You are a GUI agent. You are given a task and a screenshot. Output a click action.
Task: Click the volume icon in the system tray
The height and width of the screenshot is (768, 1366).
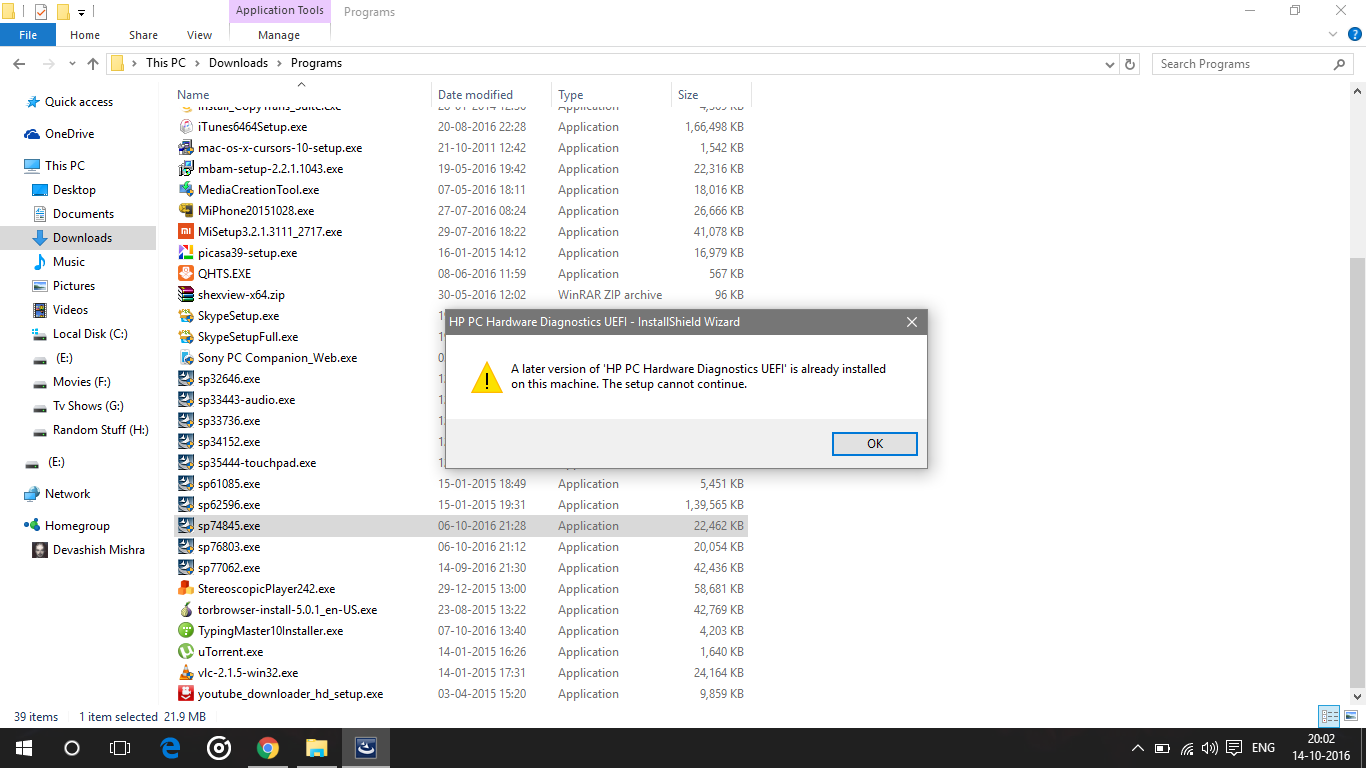coord(1210,748)
